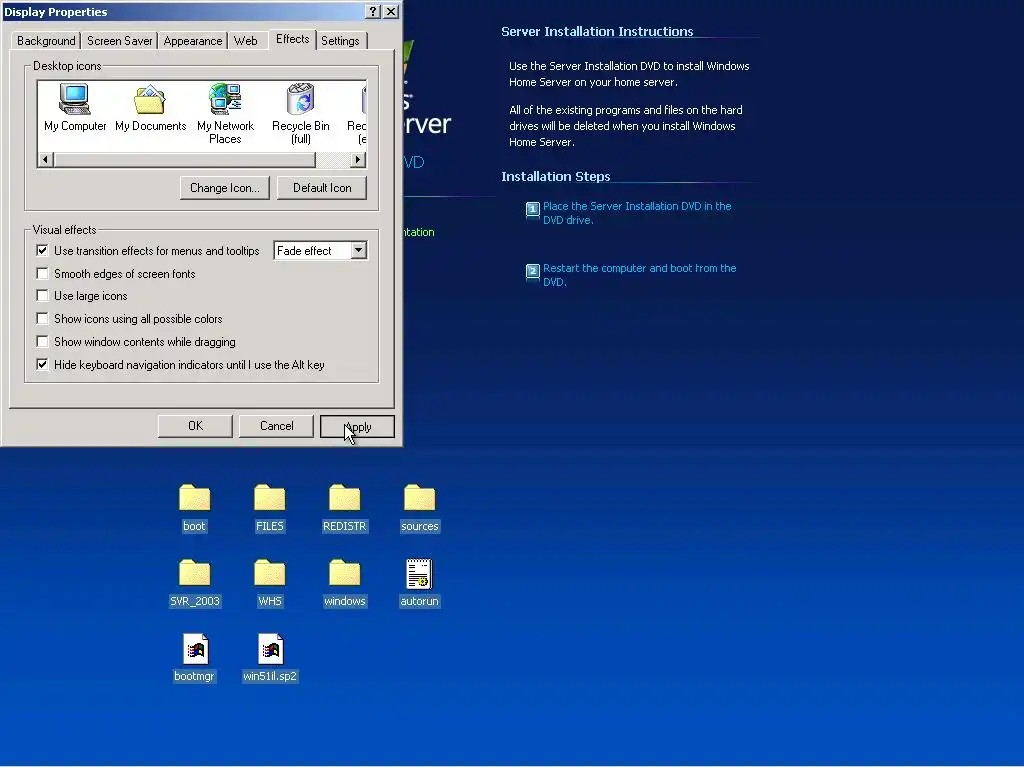1024x768 pixels.
Task: Toggle transition effects for menus and tooltips
Action: (x=42, y=251)
